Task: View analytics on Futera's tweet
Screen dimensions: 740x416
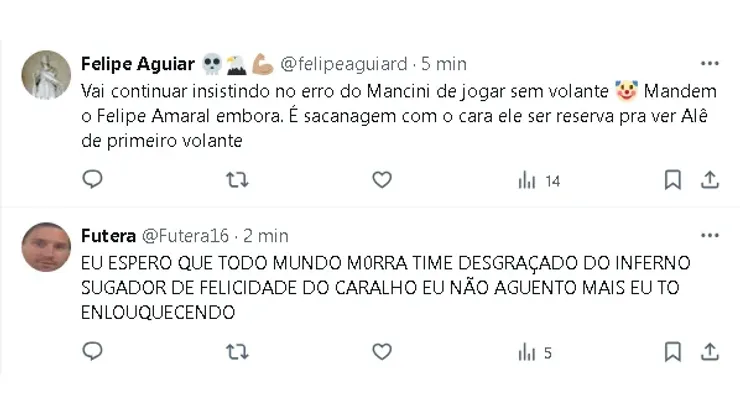Action: [x=534, y=353]
